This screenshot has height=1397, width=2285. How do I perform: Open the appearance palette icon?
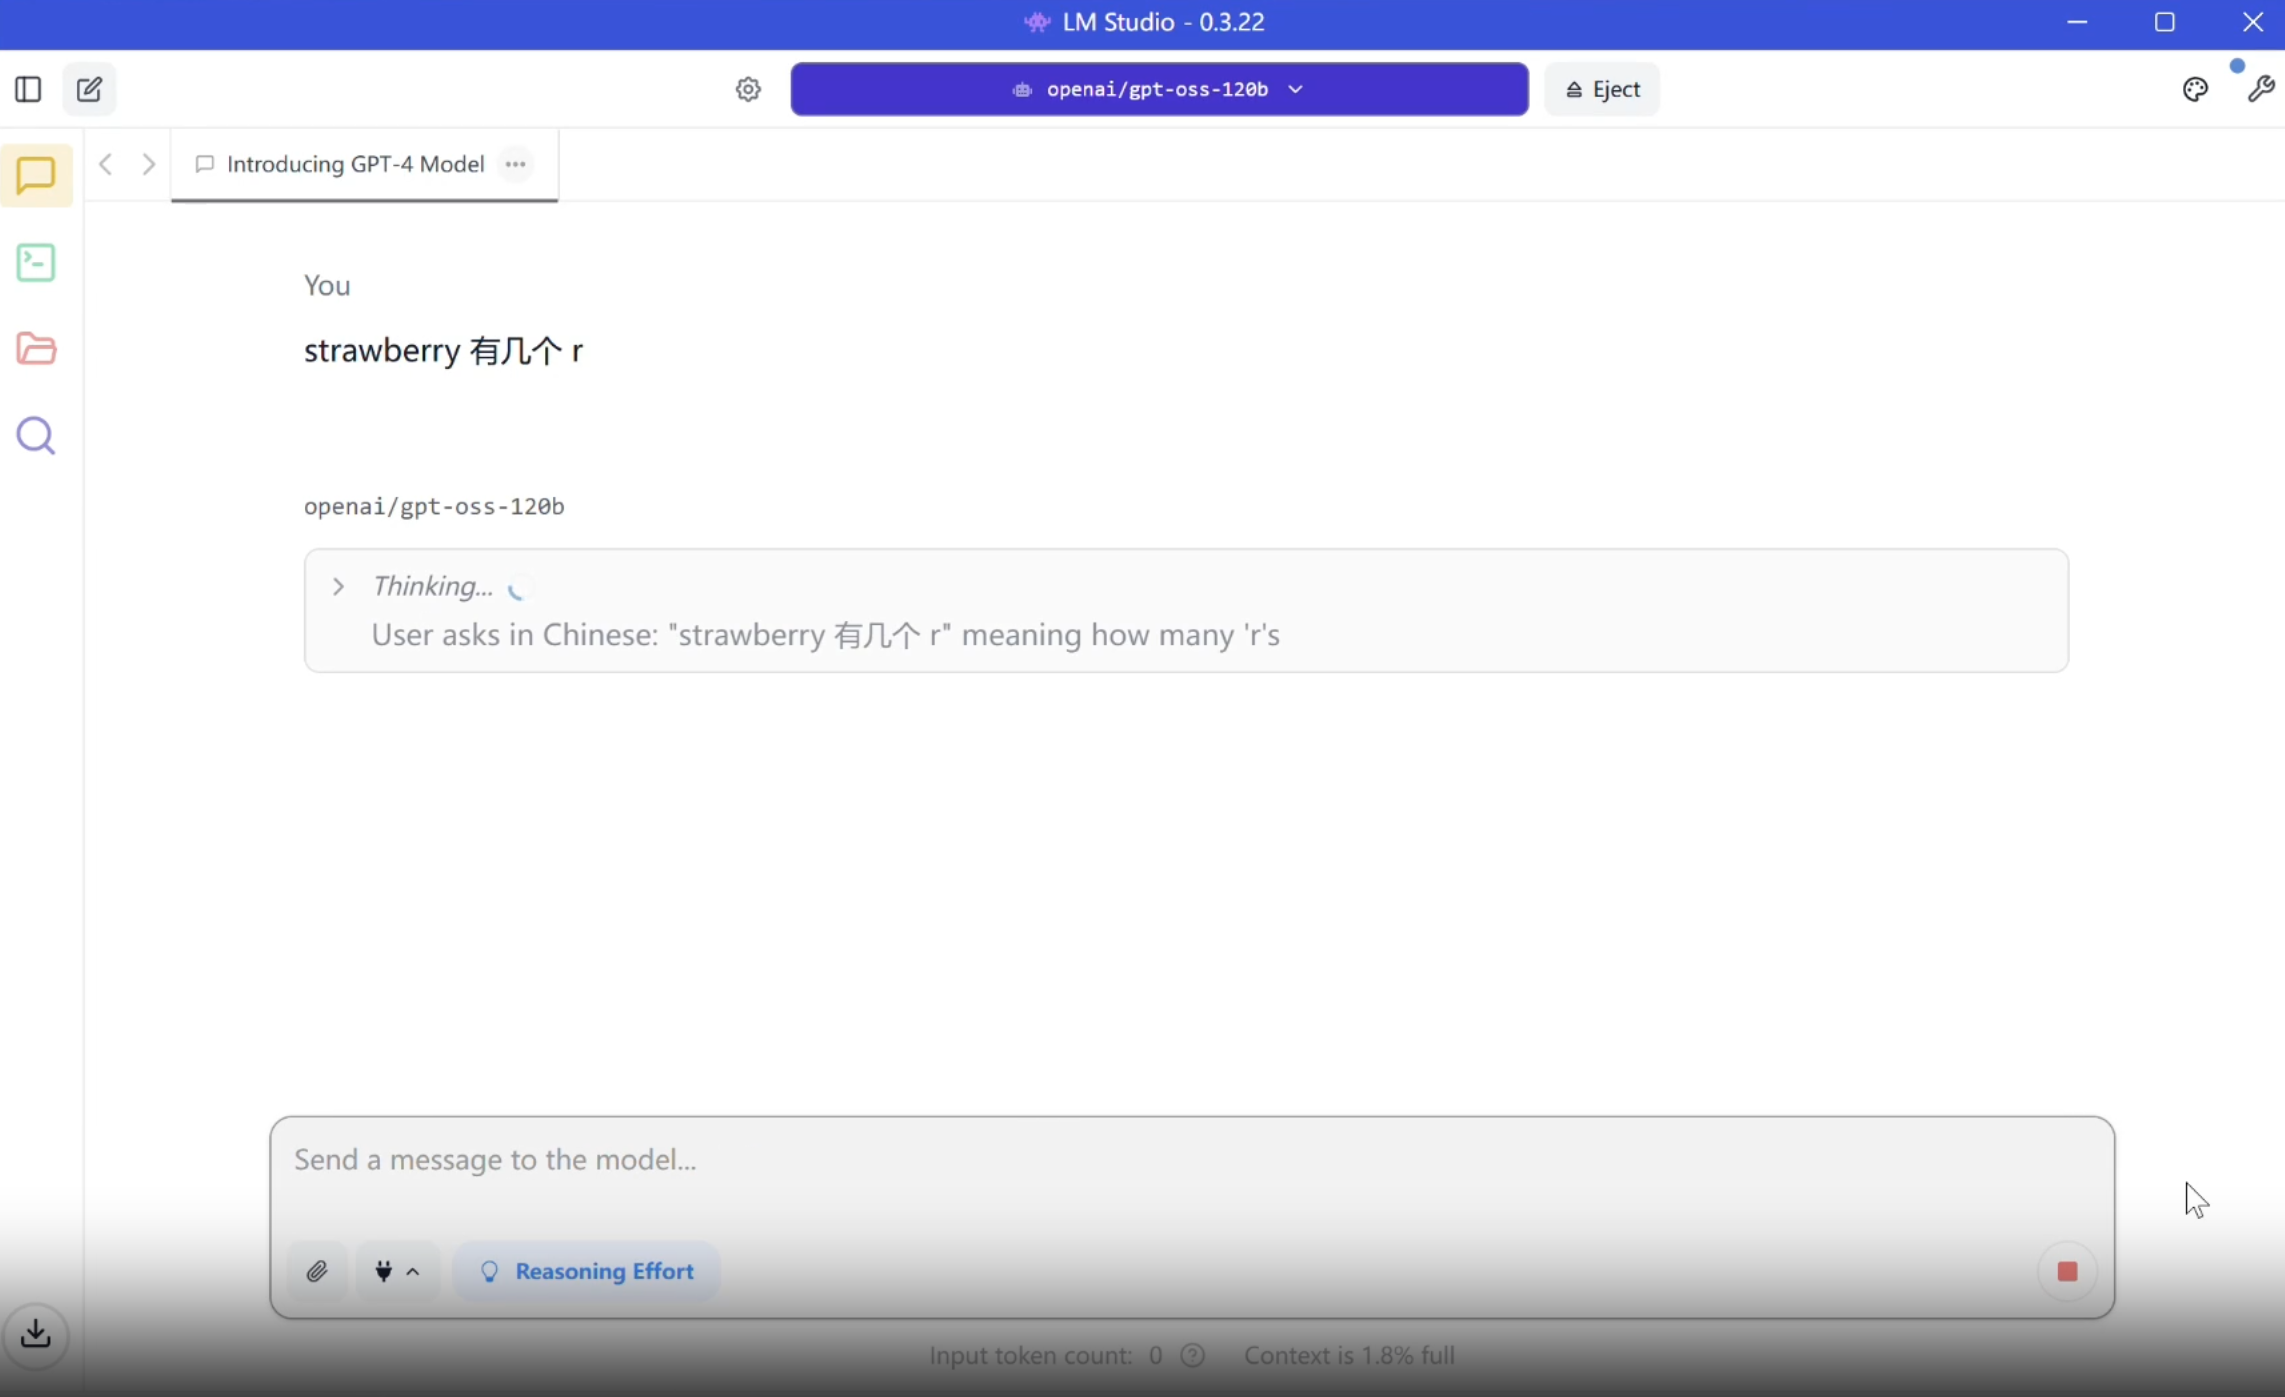(x=2195, y=89)
